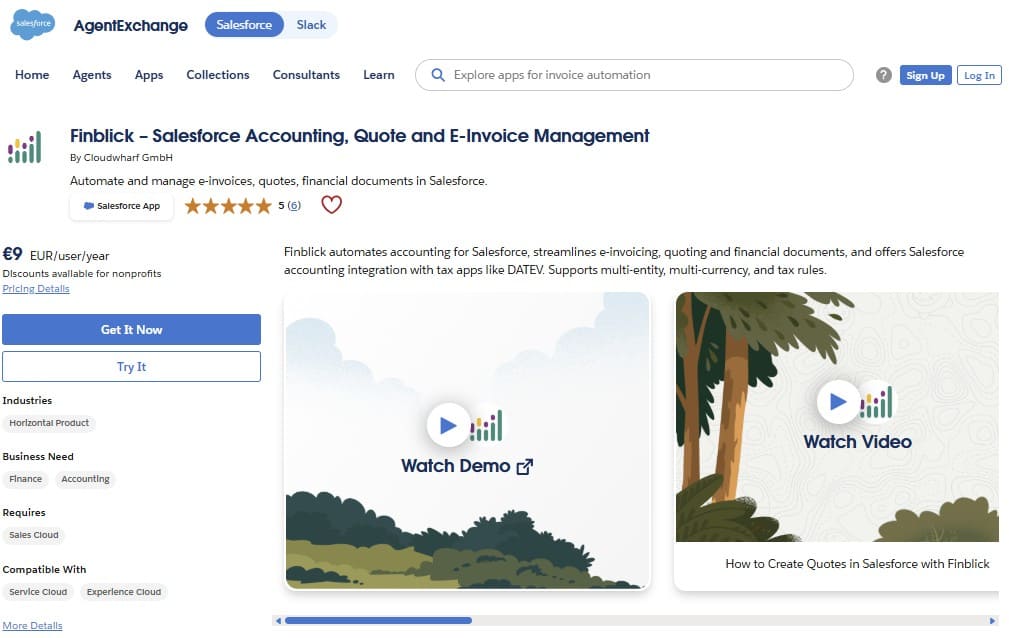
Task: Click left arrow of carousel scrollbar
Action: click(x=278, y=621)
